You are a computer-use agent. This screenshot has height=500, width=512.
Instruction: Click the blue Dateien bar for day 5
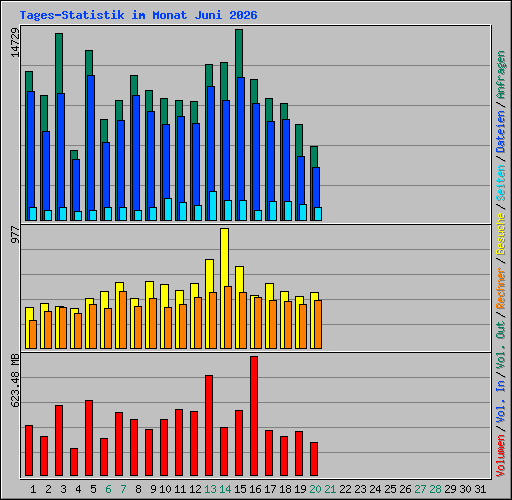pos(91,143)
